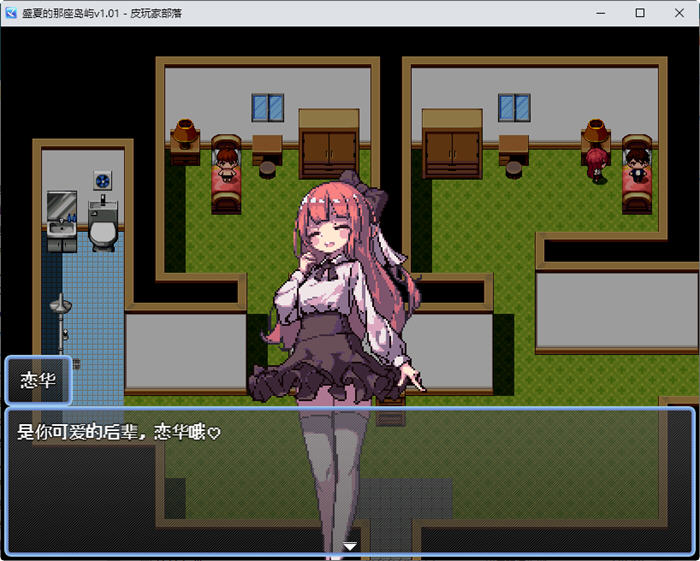700x561 pixels.
Task: Click the lamp in left bedroom
Action: 185,133
